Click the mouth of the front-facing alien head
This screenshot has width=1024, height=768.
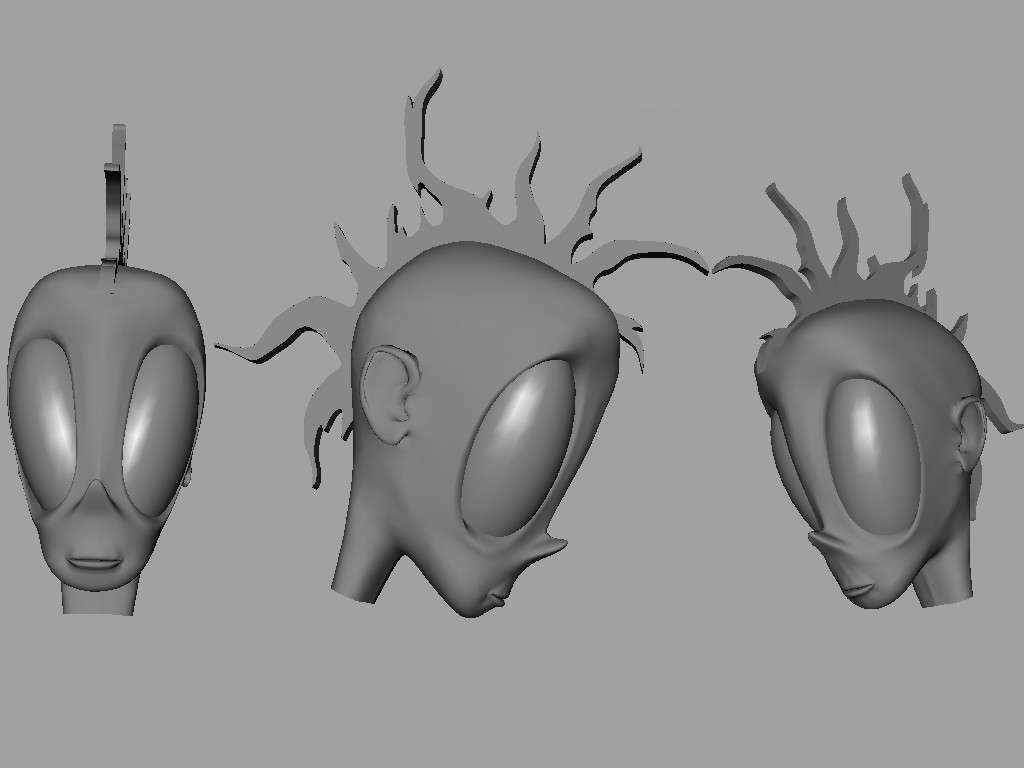pos(95,564)
